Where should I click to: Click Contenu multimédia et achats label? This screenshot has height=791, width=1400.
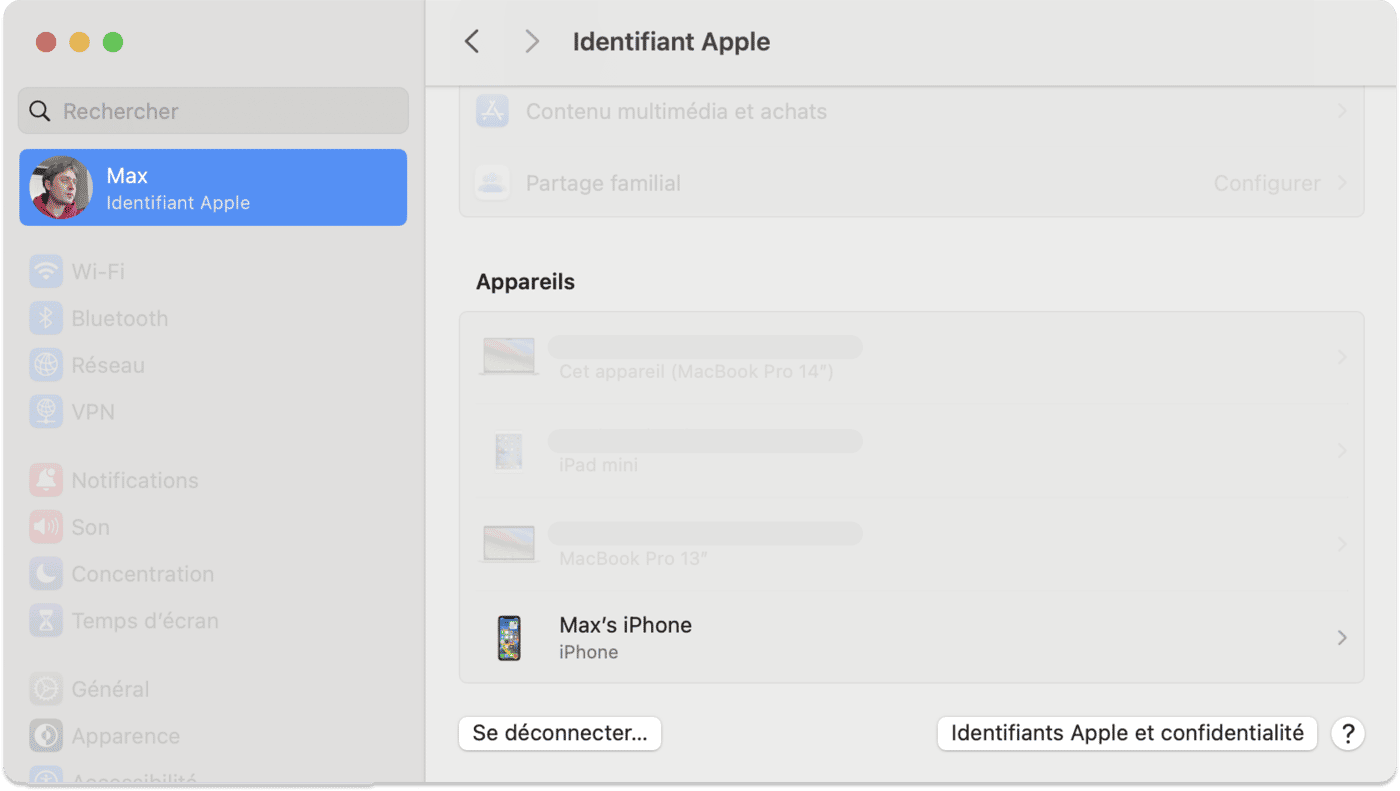pyautogui.click(x=676, y=111)
